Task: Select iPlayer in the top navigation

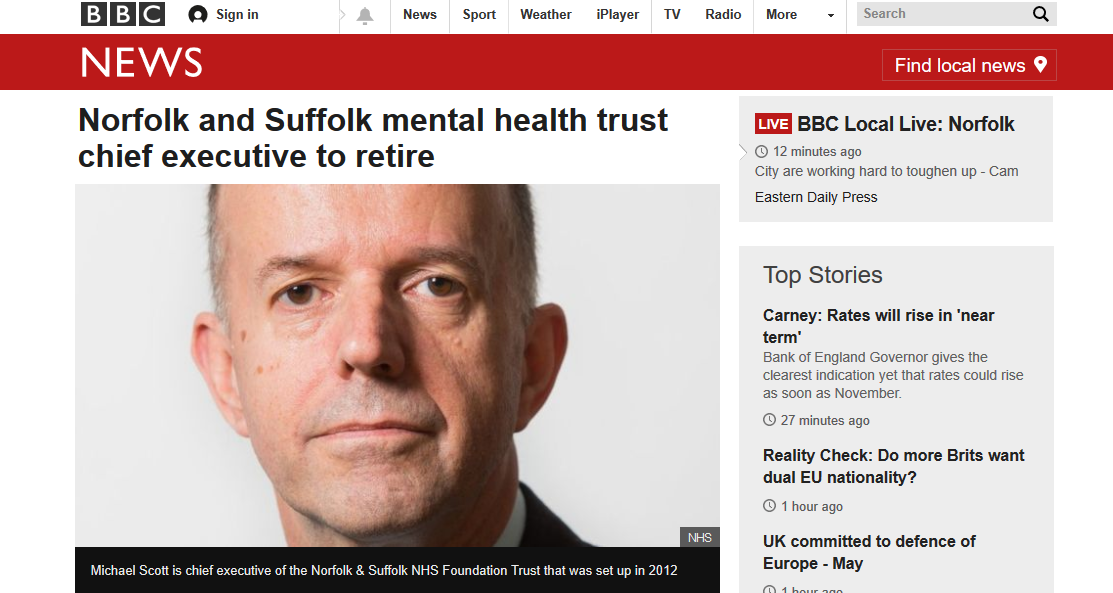Action: pos(618,14)
